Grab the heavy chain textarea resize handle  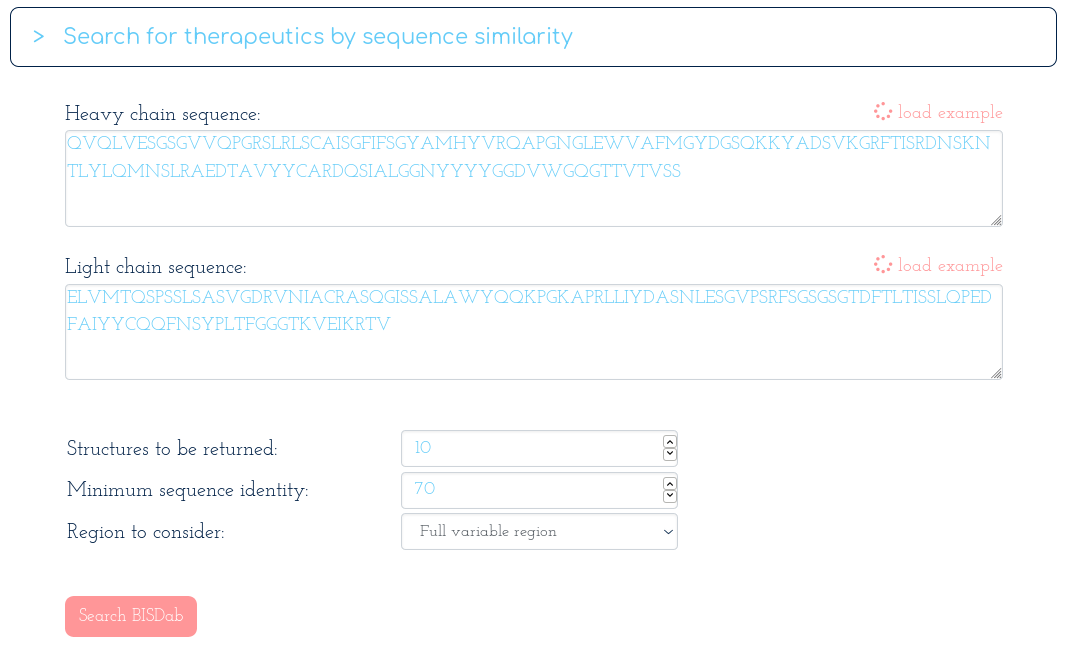click(x=996, y=220)
